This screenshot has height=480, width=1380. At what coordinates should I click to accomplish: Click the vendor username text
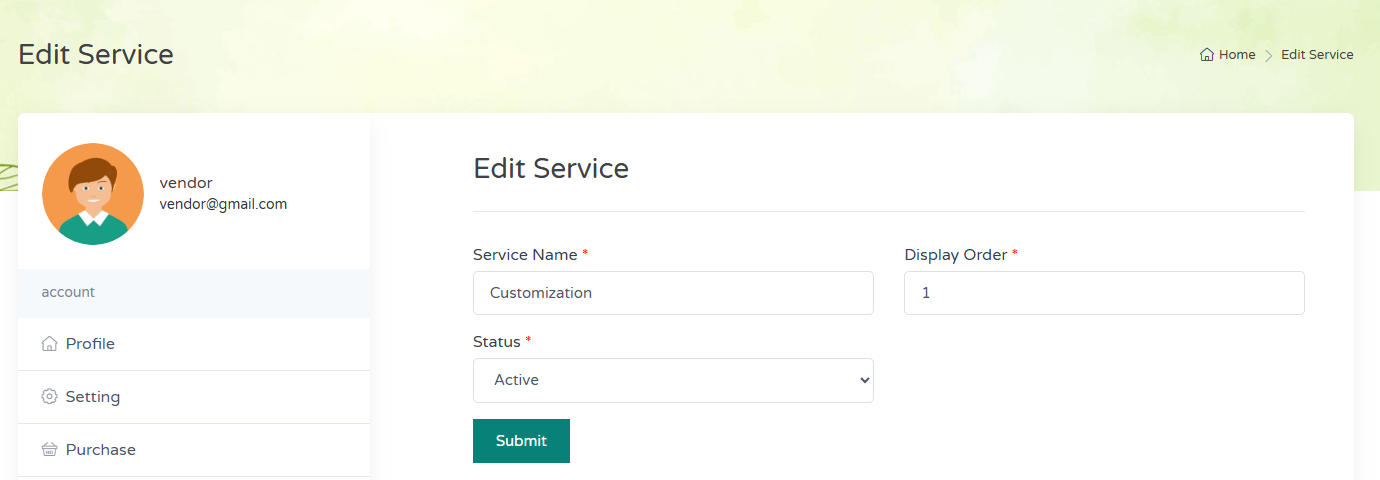(x=186, y=183)
